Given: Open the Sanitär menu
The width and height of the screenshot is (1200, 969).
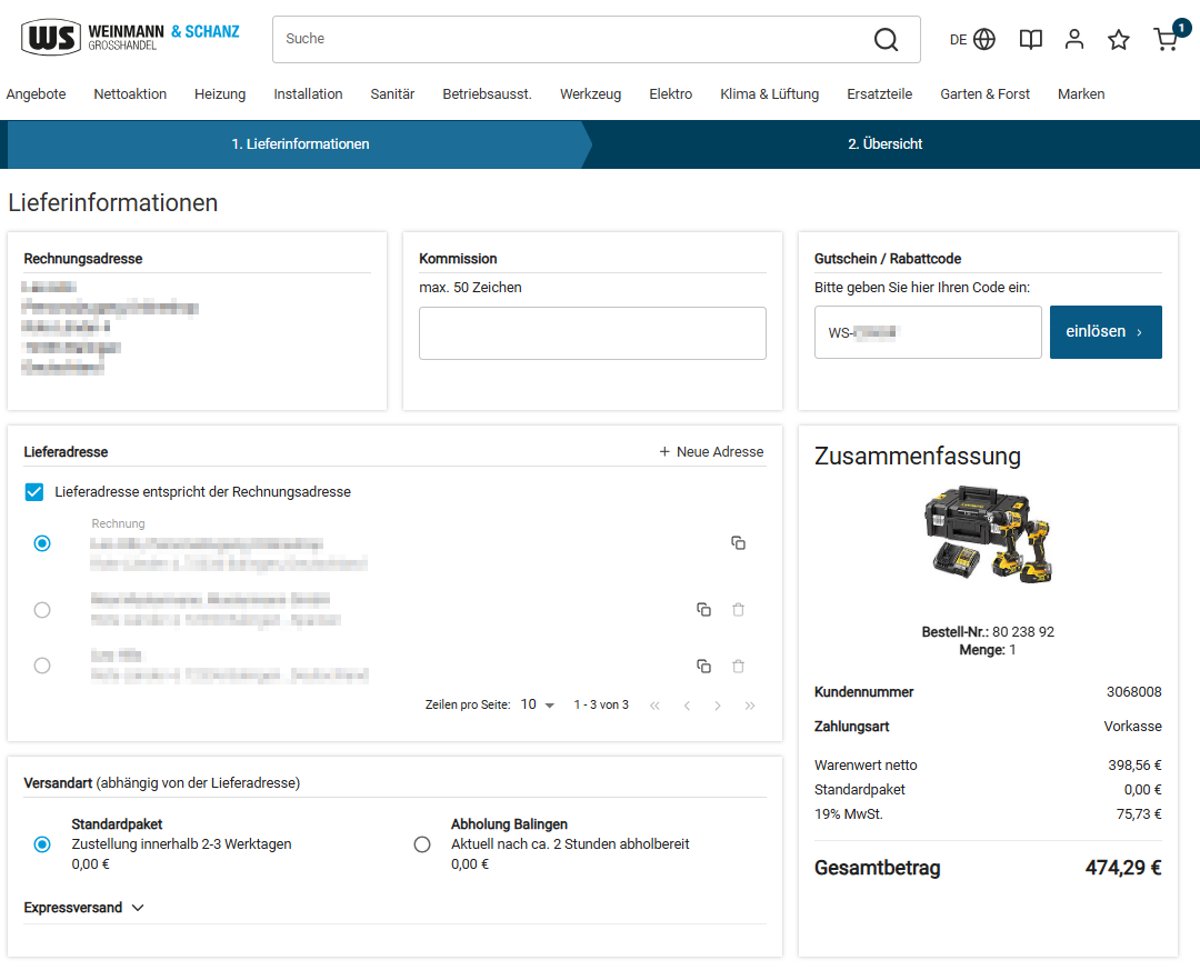Looking at the screenshot, I should click(392, 94).
